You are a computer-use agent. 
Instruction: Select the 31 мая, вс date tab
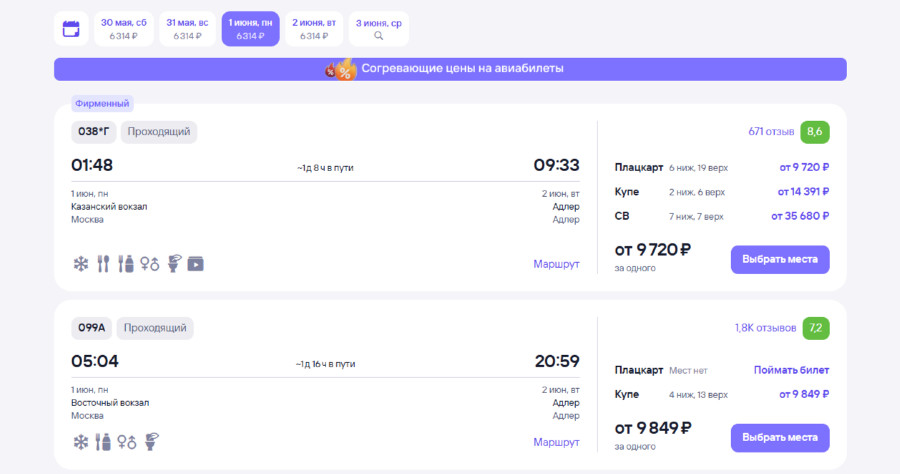[187, 29]
